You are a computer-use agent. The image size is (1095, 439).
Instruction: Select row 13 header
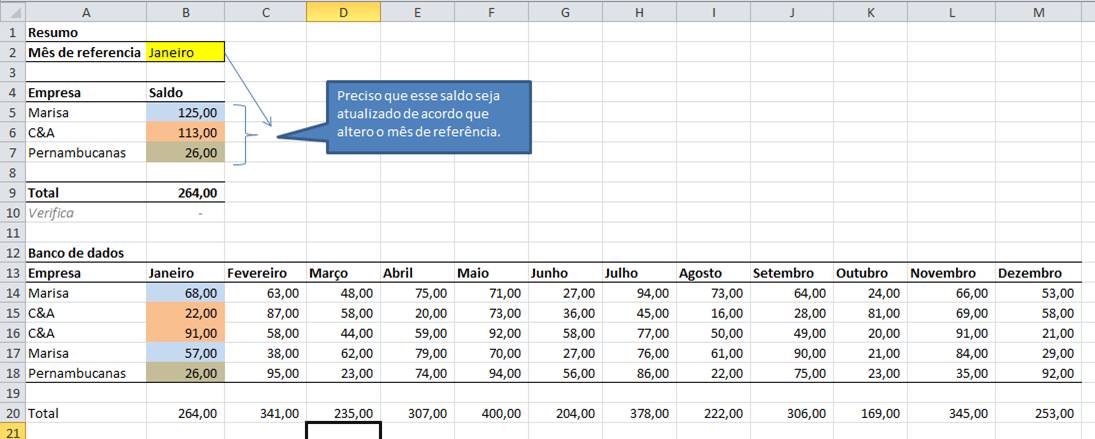click(13, 273)
